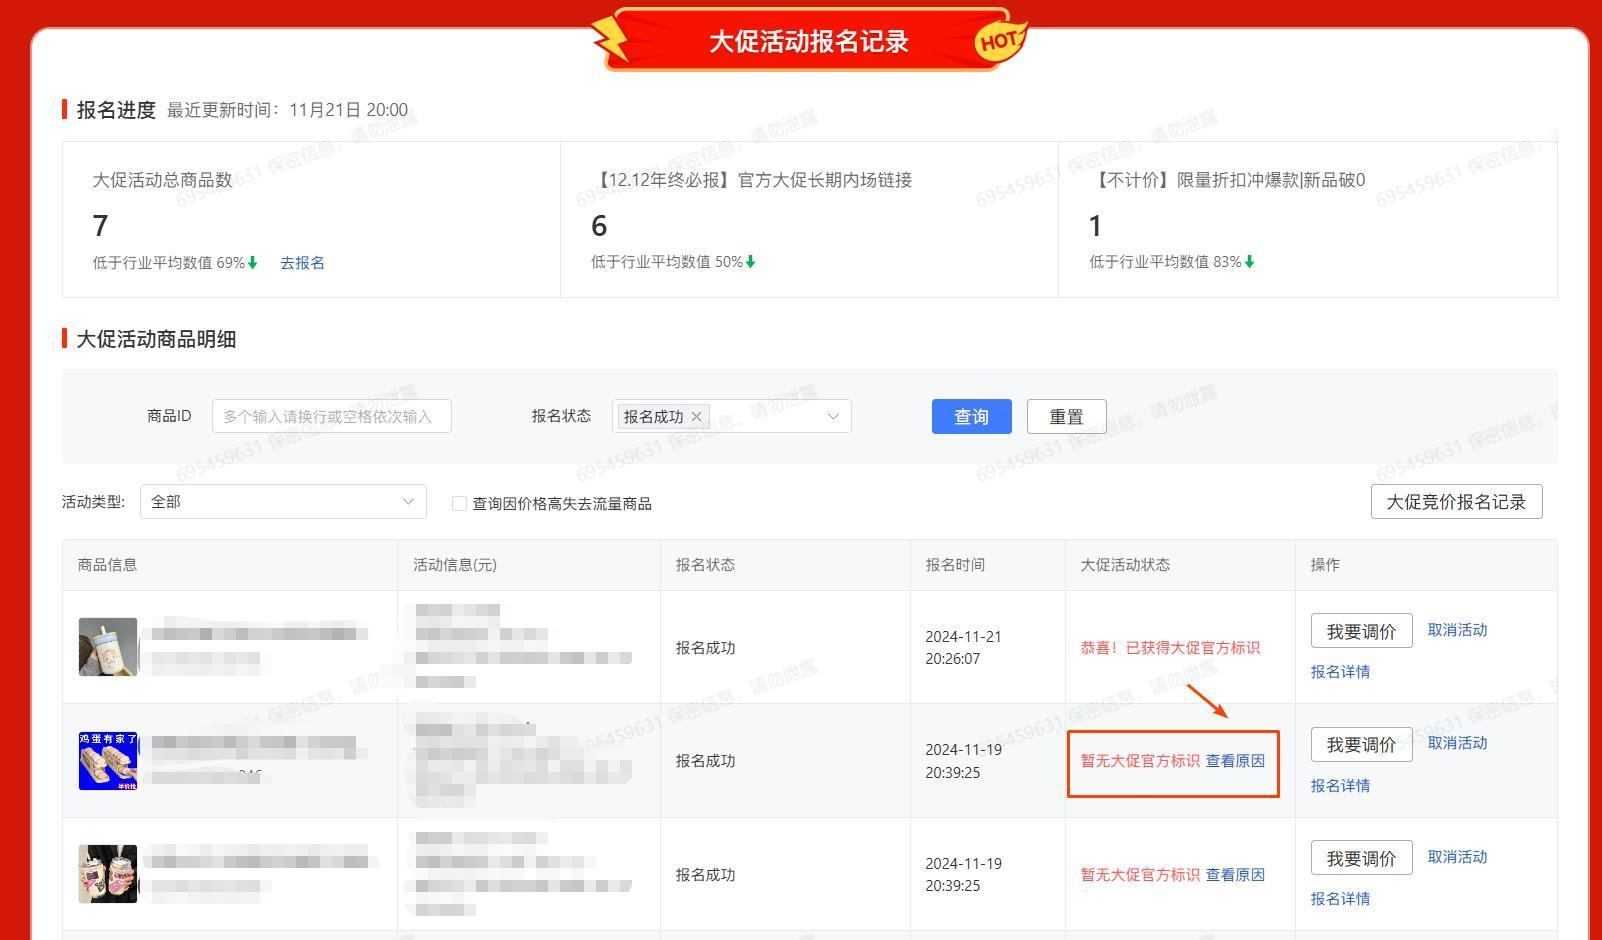Image resolution: width=1602 pixels, height=940 pixels.
Task: Click 我要调价 in the first row
Action: (1361, 631)
